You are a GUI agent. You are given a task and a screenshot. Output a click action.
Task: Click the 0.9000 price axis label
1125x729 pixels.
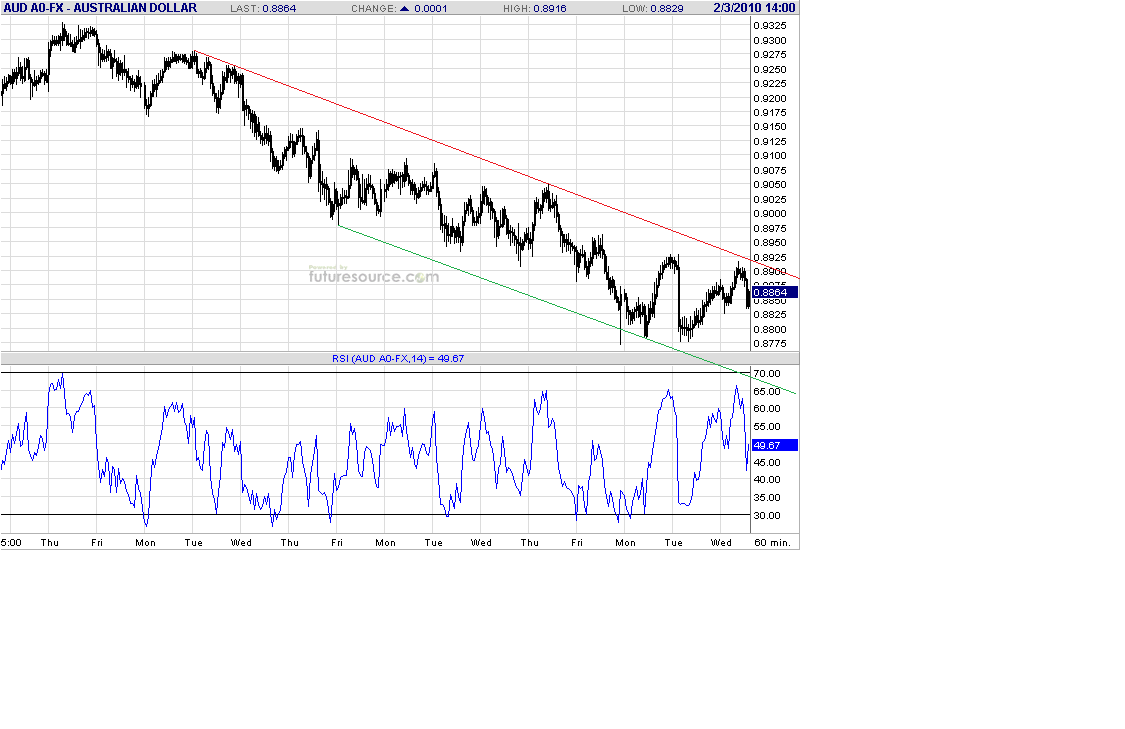(x=770, y=214)
